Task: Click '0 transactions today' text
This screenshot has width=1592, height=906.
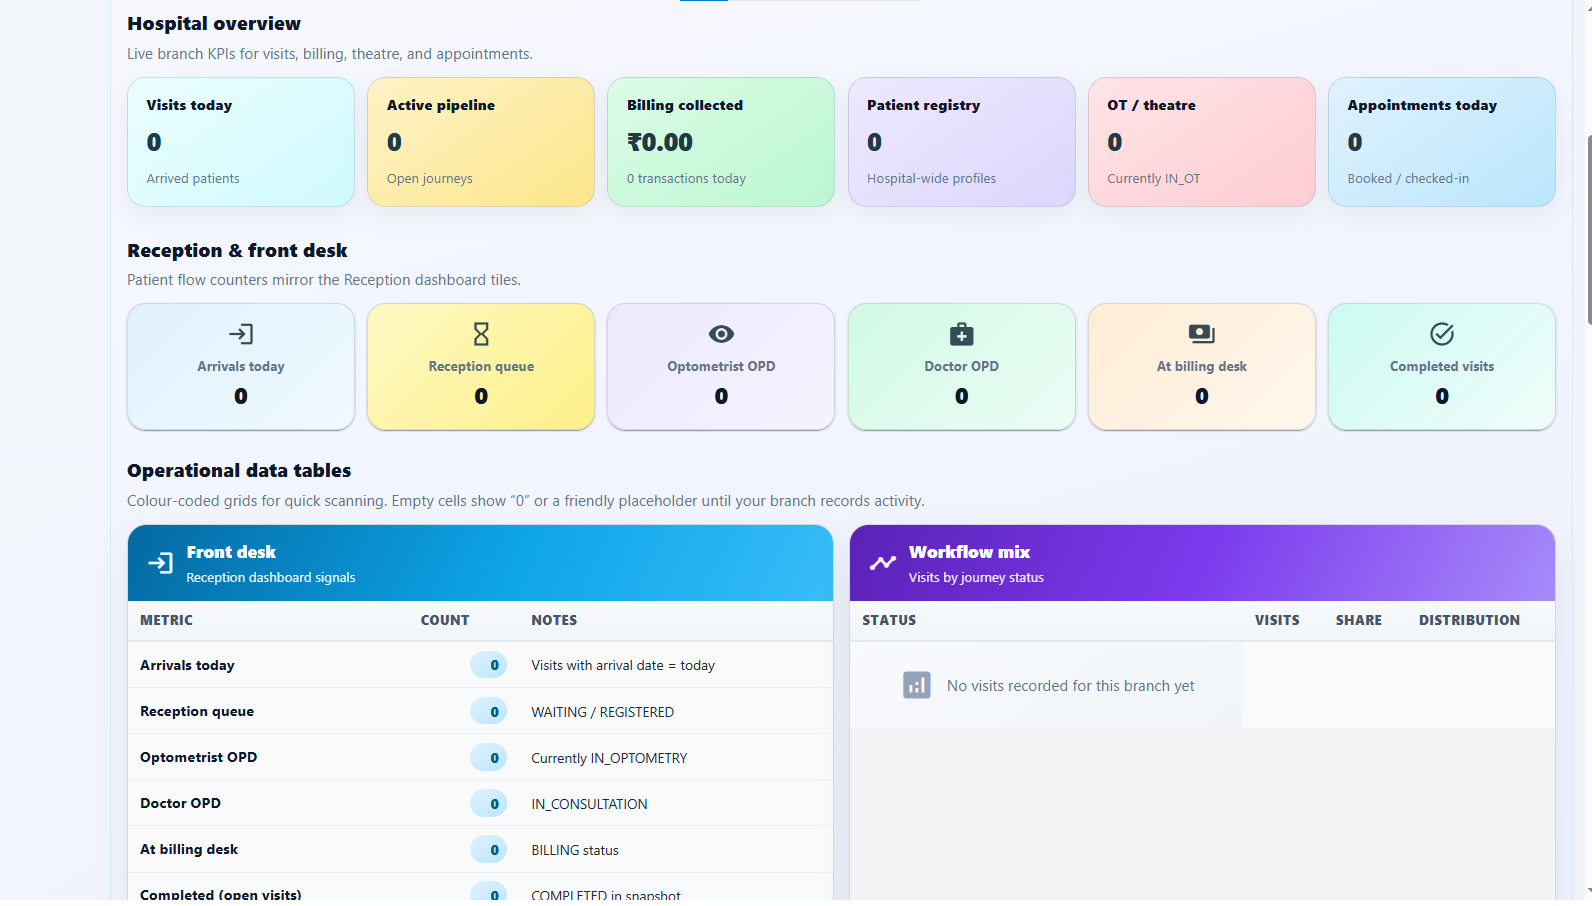Action: click(x=686, y=179)
